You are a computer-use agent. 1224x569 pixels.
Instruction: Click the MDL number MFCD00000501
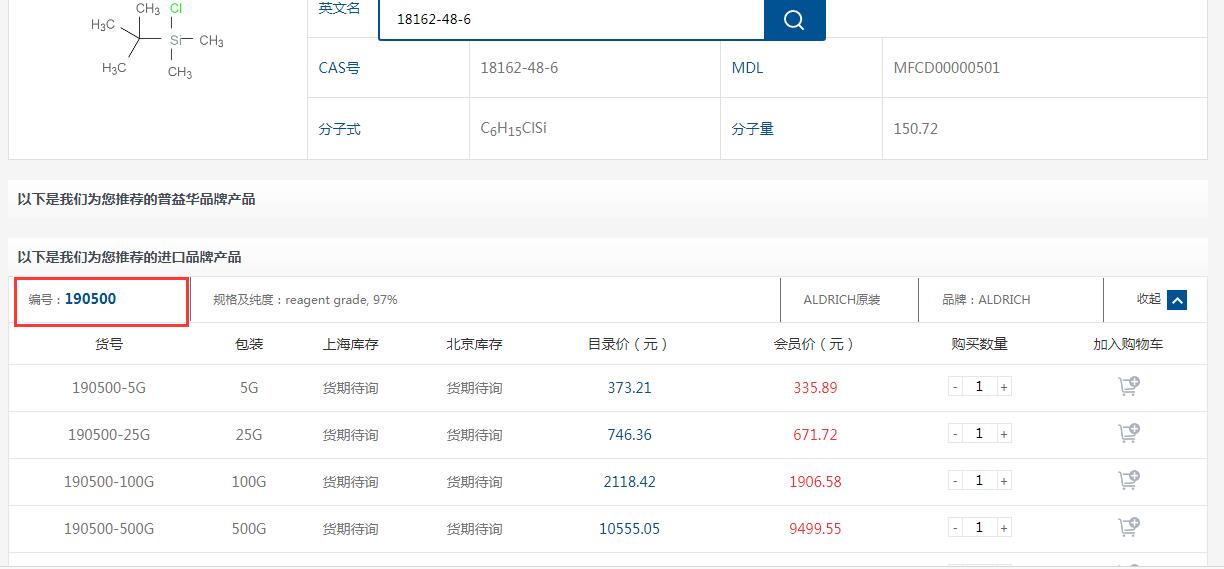click(946, 68)
